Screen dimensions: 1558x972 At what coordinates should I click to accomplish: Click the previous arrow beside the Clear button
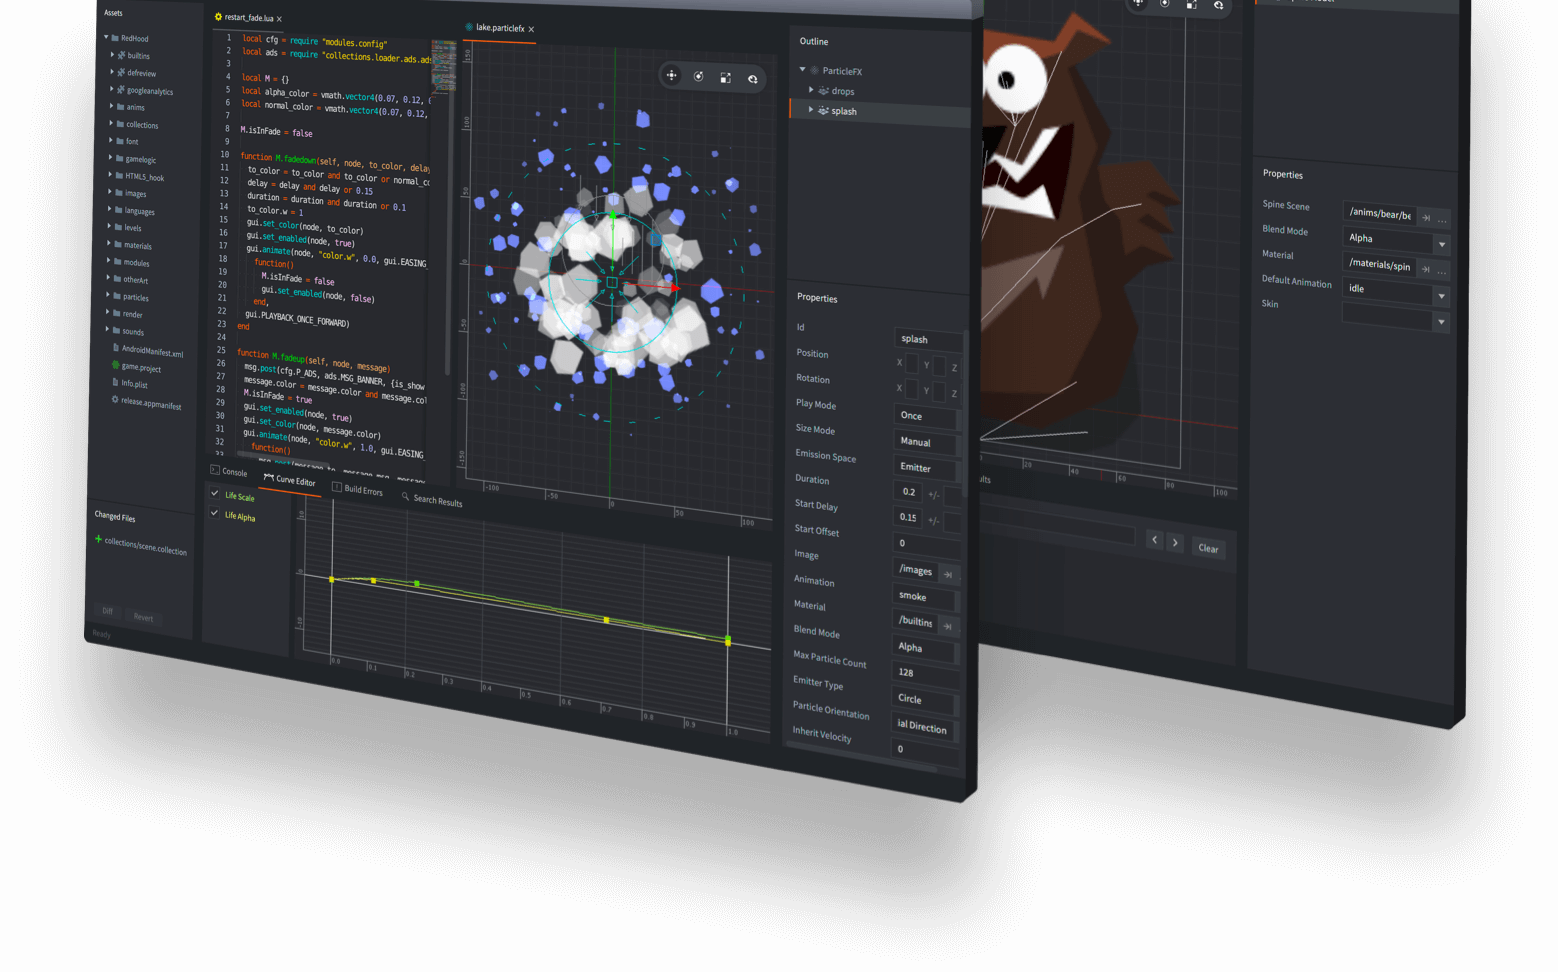(x=1154, y=540)
